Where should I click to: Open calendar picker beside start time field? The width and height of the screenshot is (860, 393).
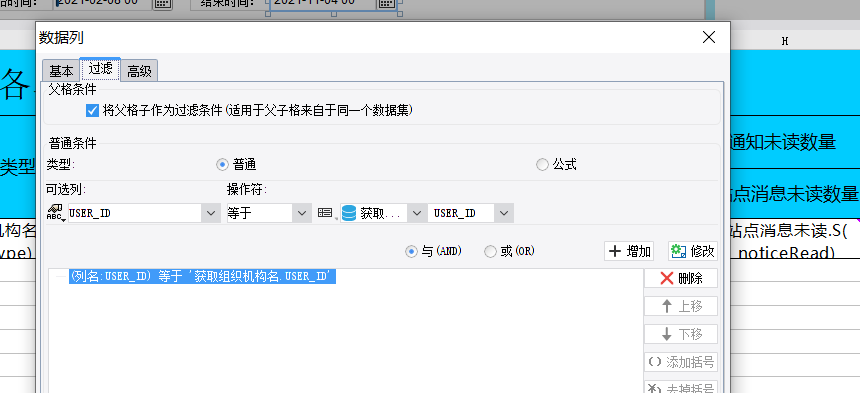click(162, 3)
